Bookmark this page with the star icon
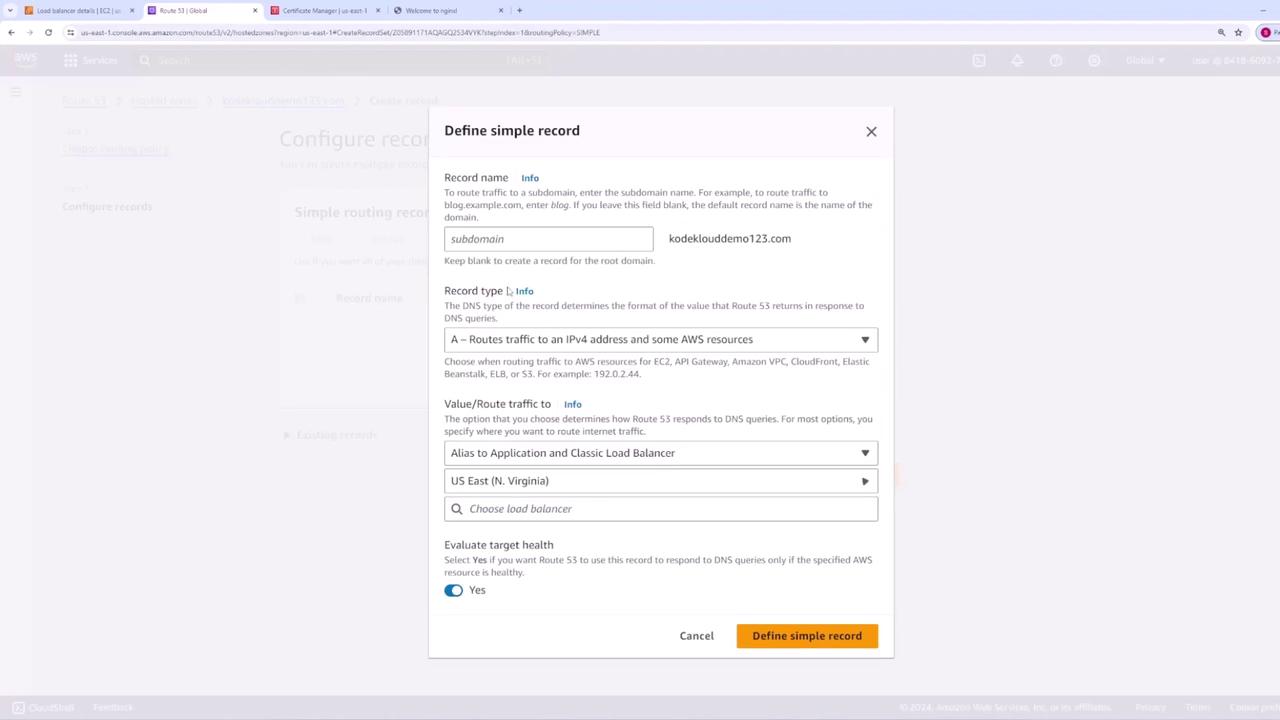The width and height of the screenshot is (1280, 720). pos(1238,32)
